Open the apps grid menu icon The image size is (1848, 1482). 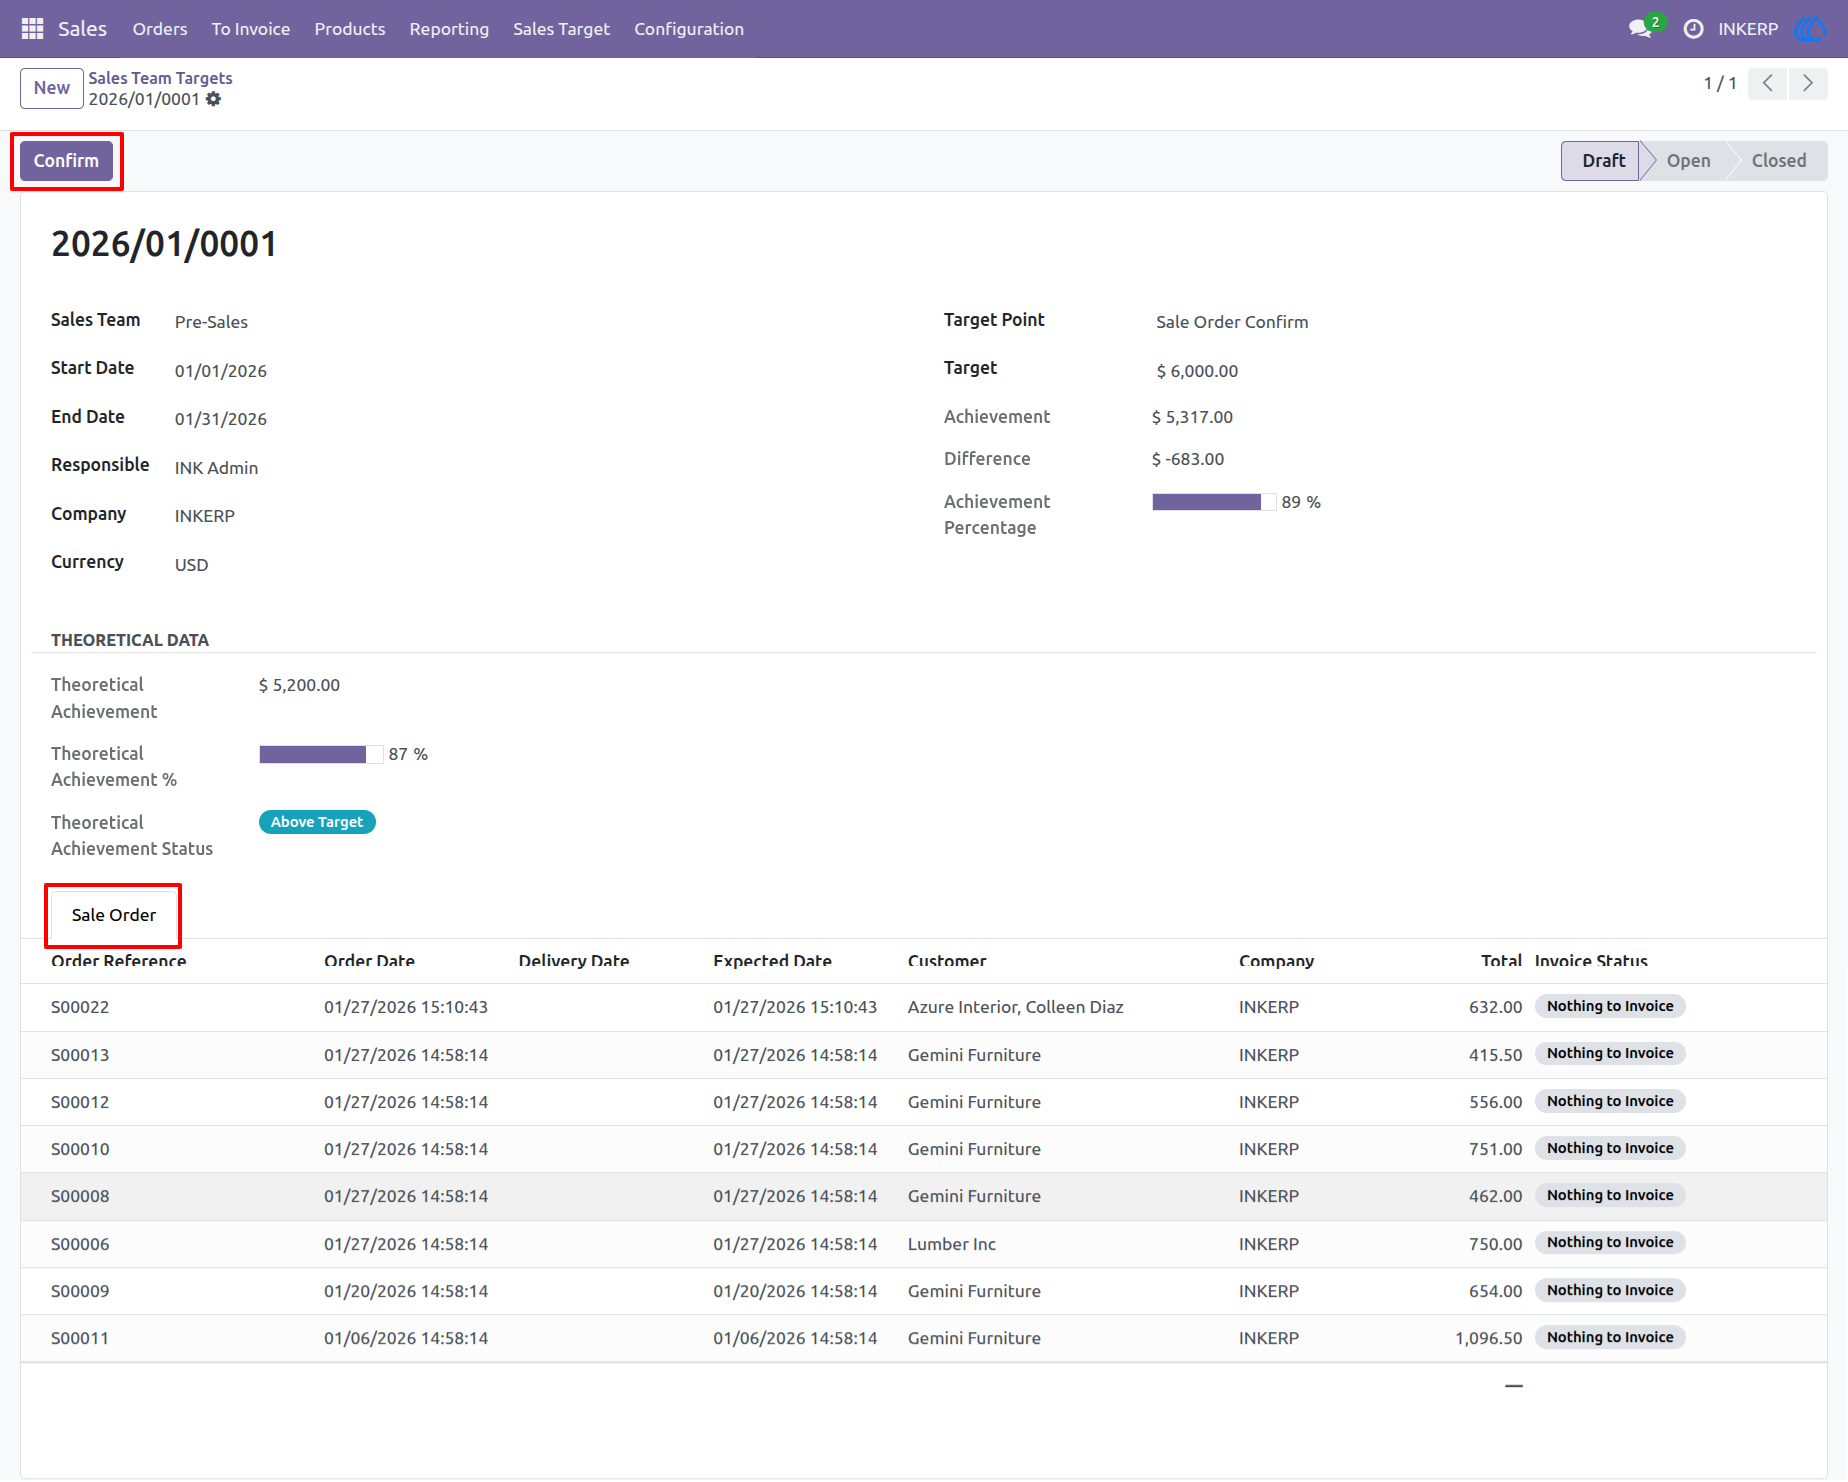point(32,29)
